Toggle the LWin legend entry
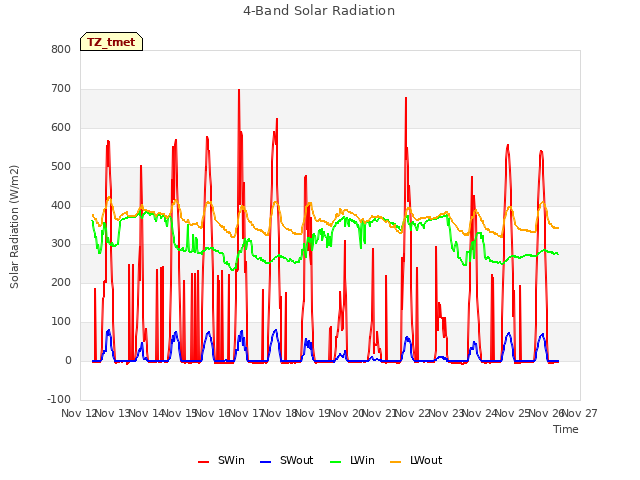Screen dimensions: 640x480 (352, 460)
